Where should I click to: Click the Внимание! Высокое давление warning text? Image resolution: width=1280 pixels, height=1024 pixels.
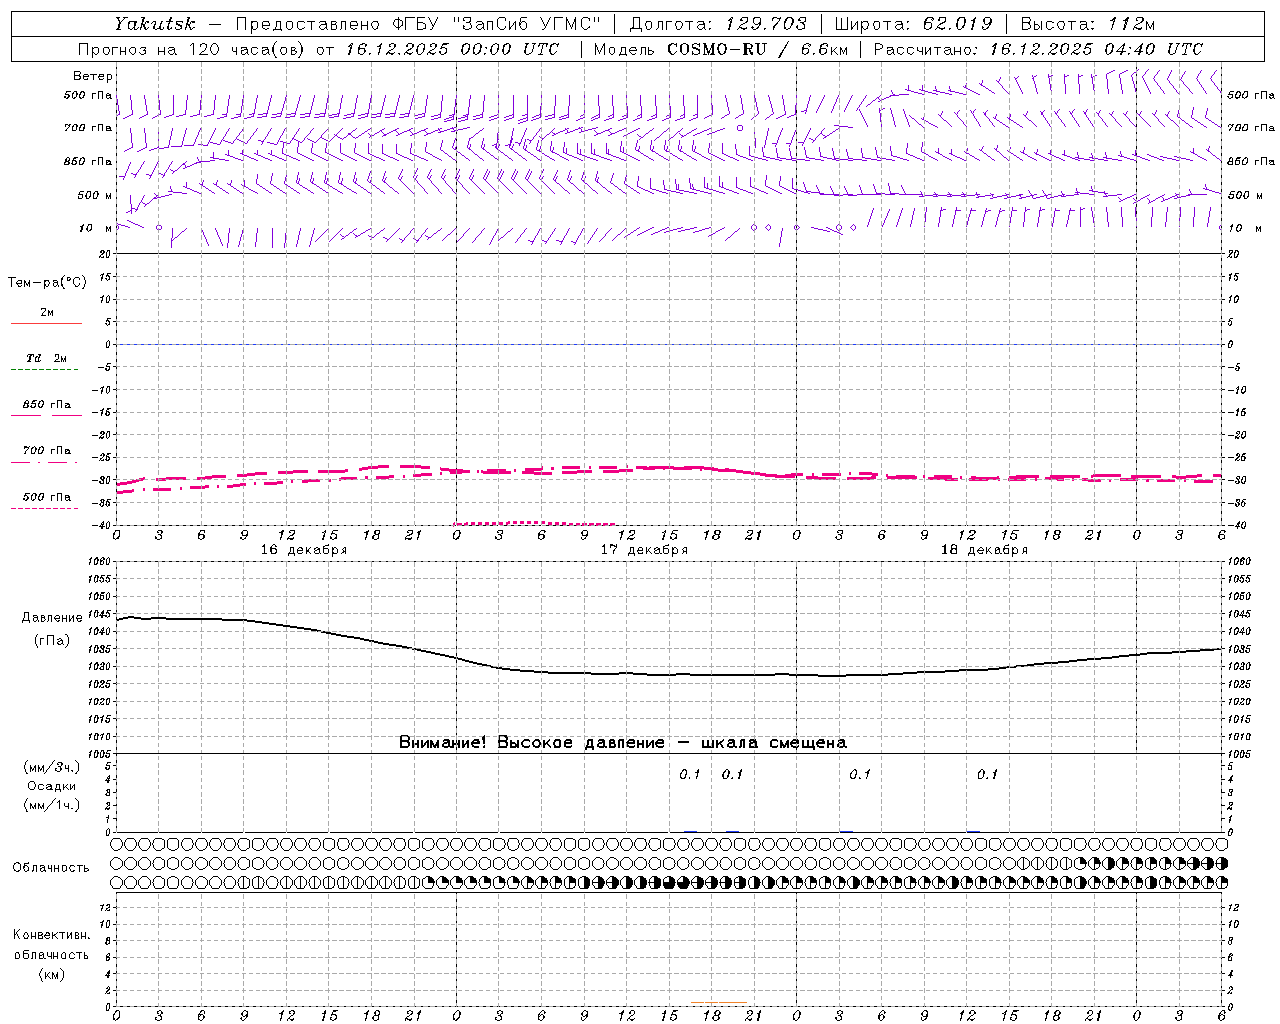pos(623,743)
